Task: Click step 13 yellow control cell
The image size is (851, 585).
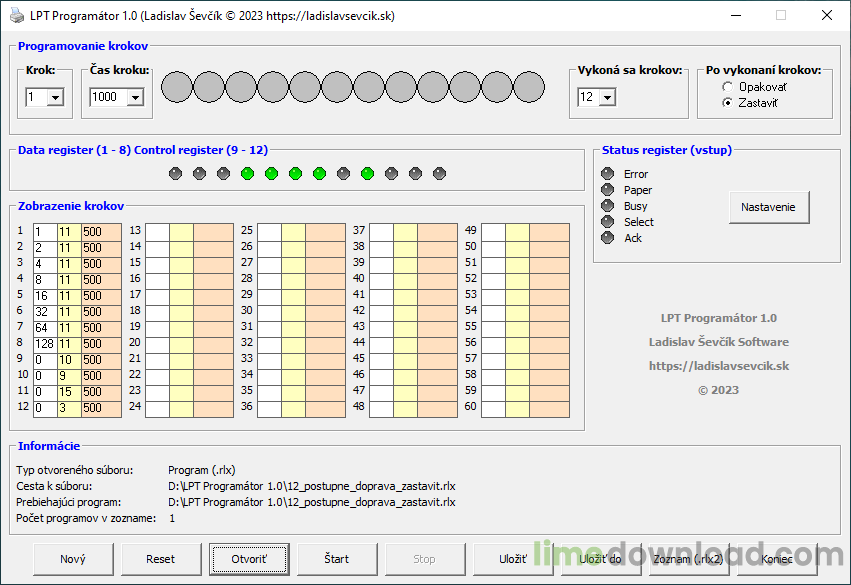Action: [x=181, y=231]
